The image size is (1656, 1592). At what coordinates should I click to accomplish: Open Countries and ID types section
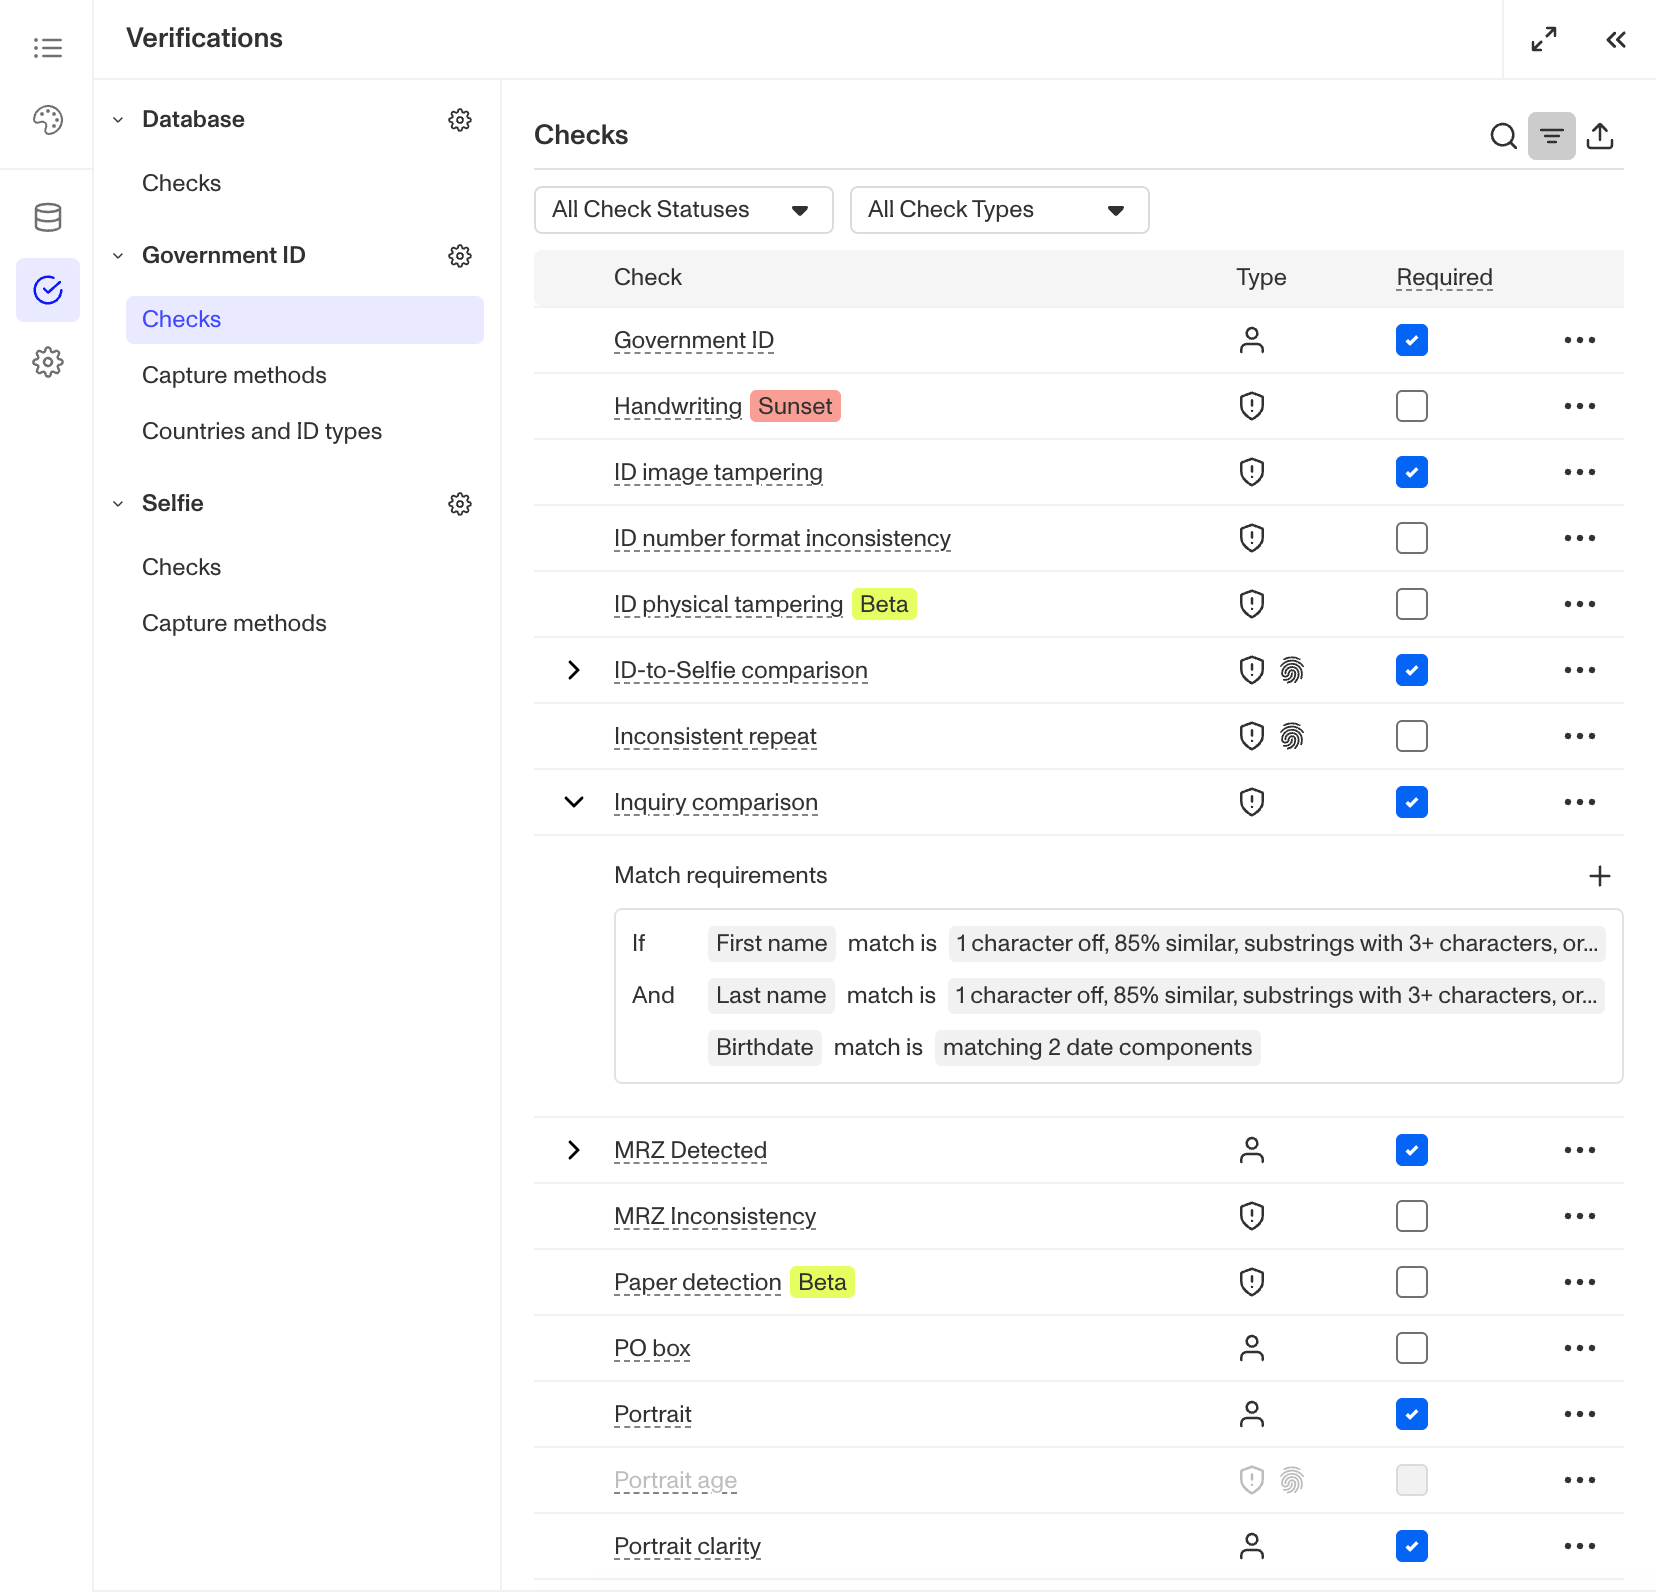click(x=262, y=431)
